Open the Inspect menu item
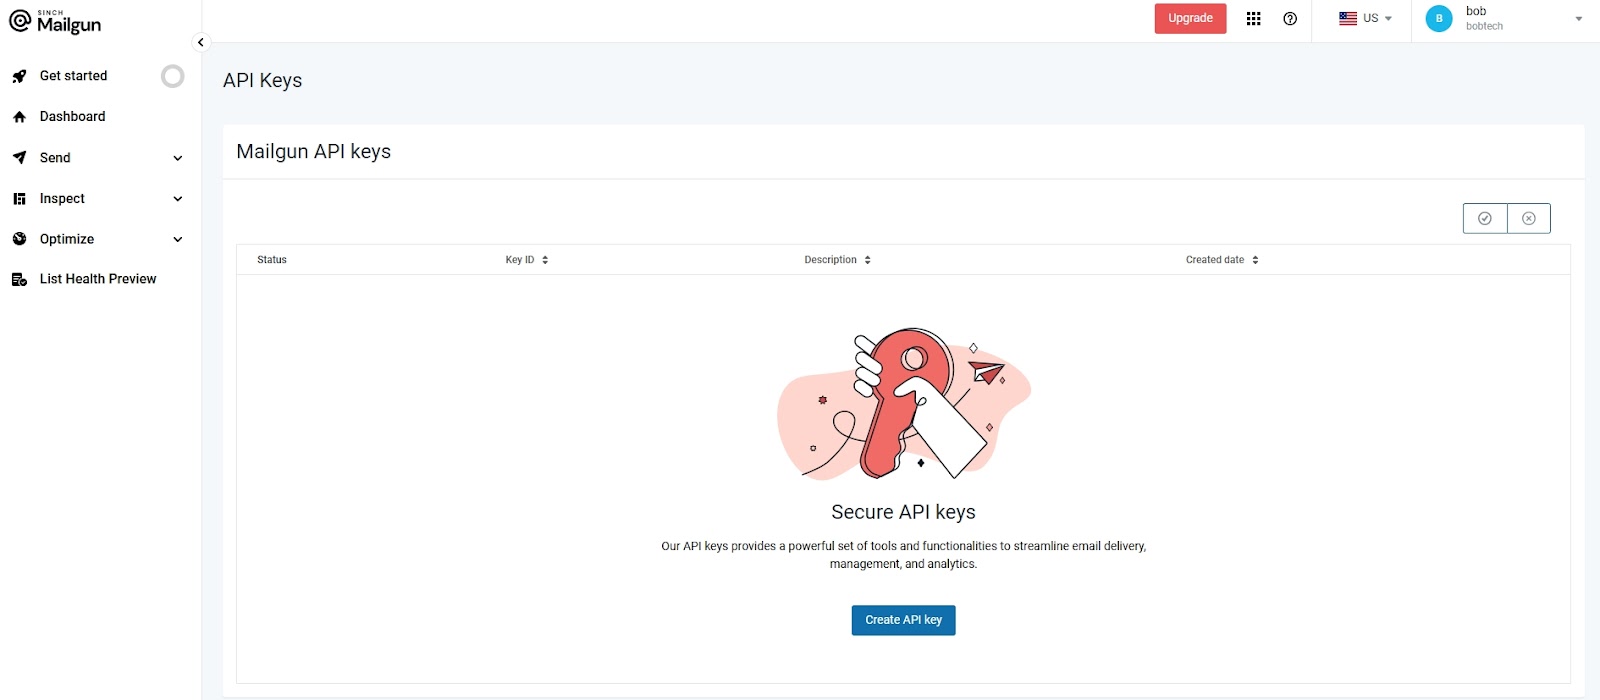This screenshot has width=1600, height=700. coord(62,199)
